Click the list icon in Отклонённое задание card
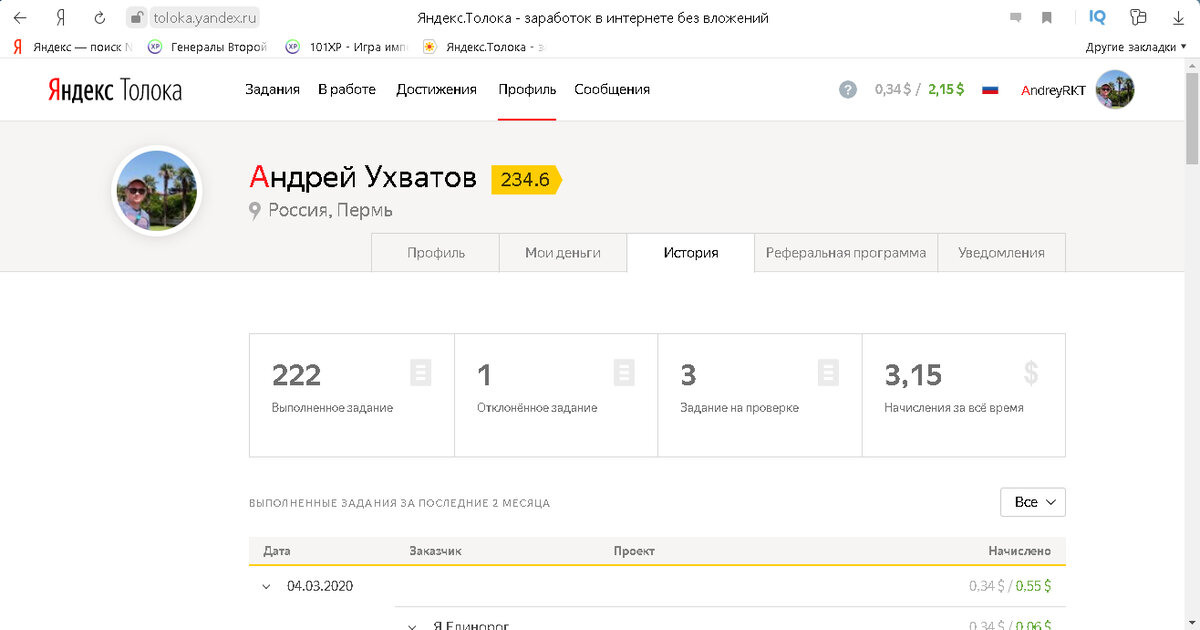 [624, 373]
